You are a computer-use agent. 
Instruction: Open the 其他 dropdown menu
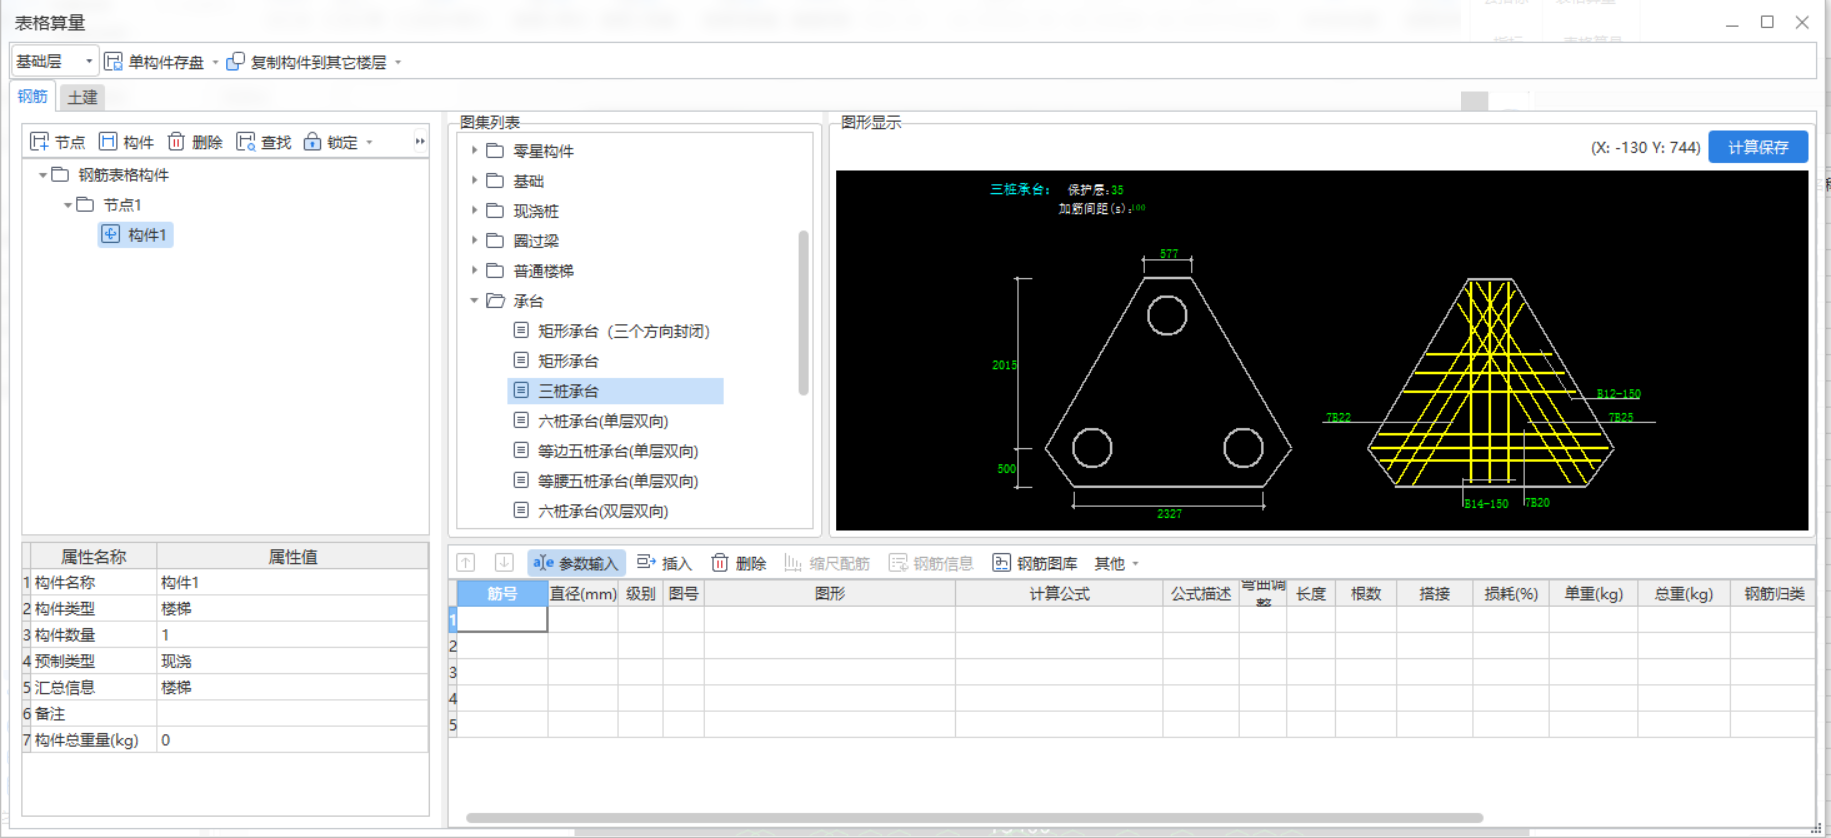1116,563
